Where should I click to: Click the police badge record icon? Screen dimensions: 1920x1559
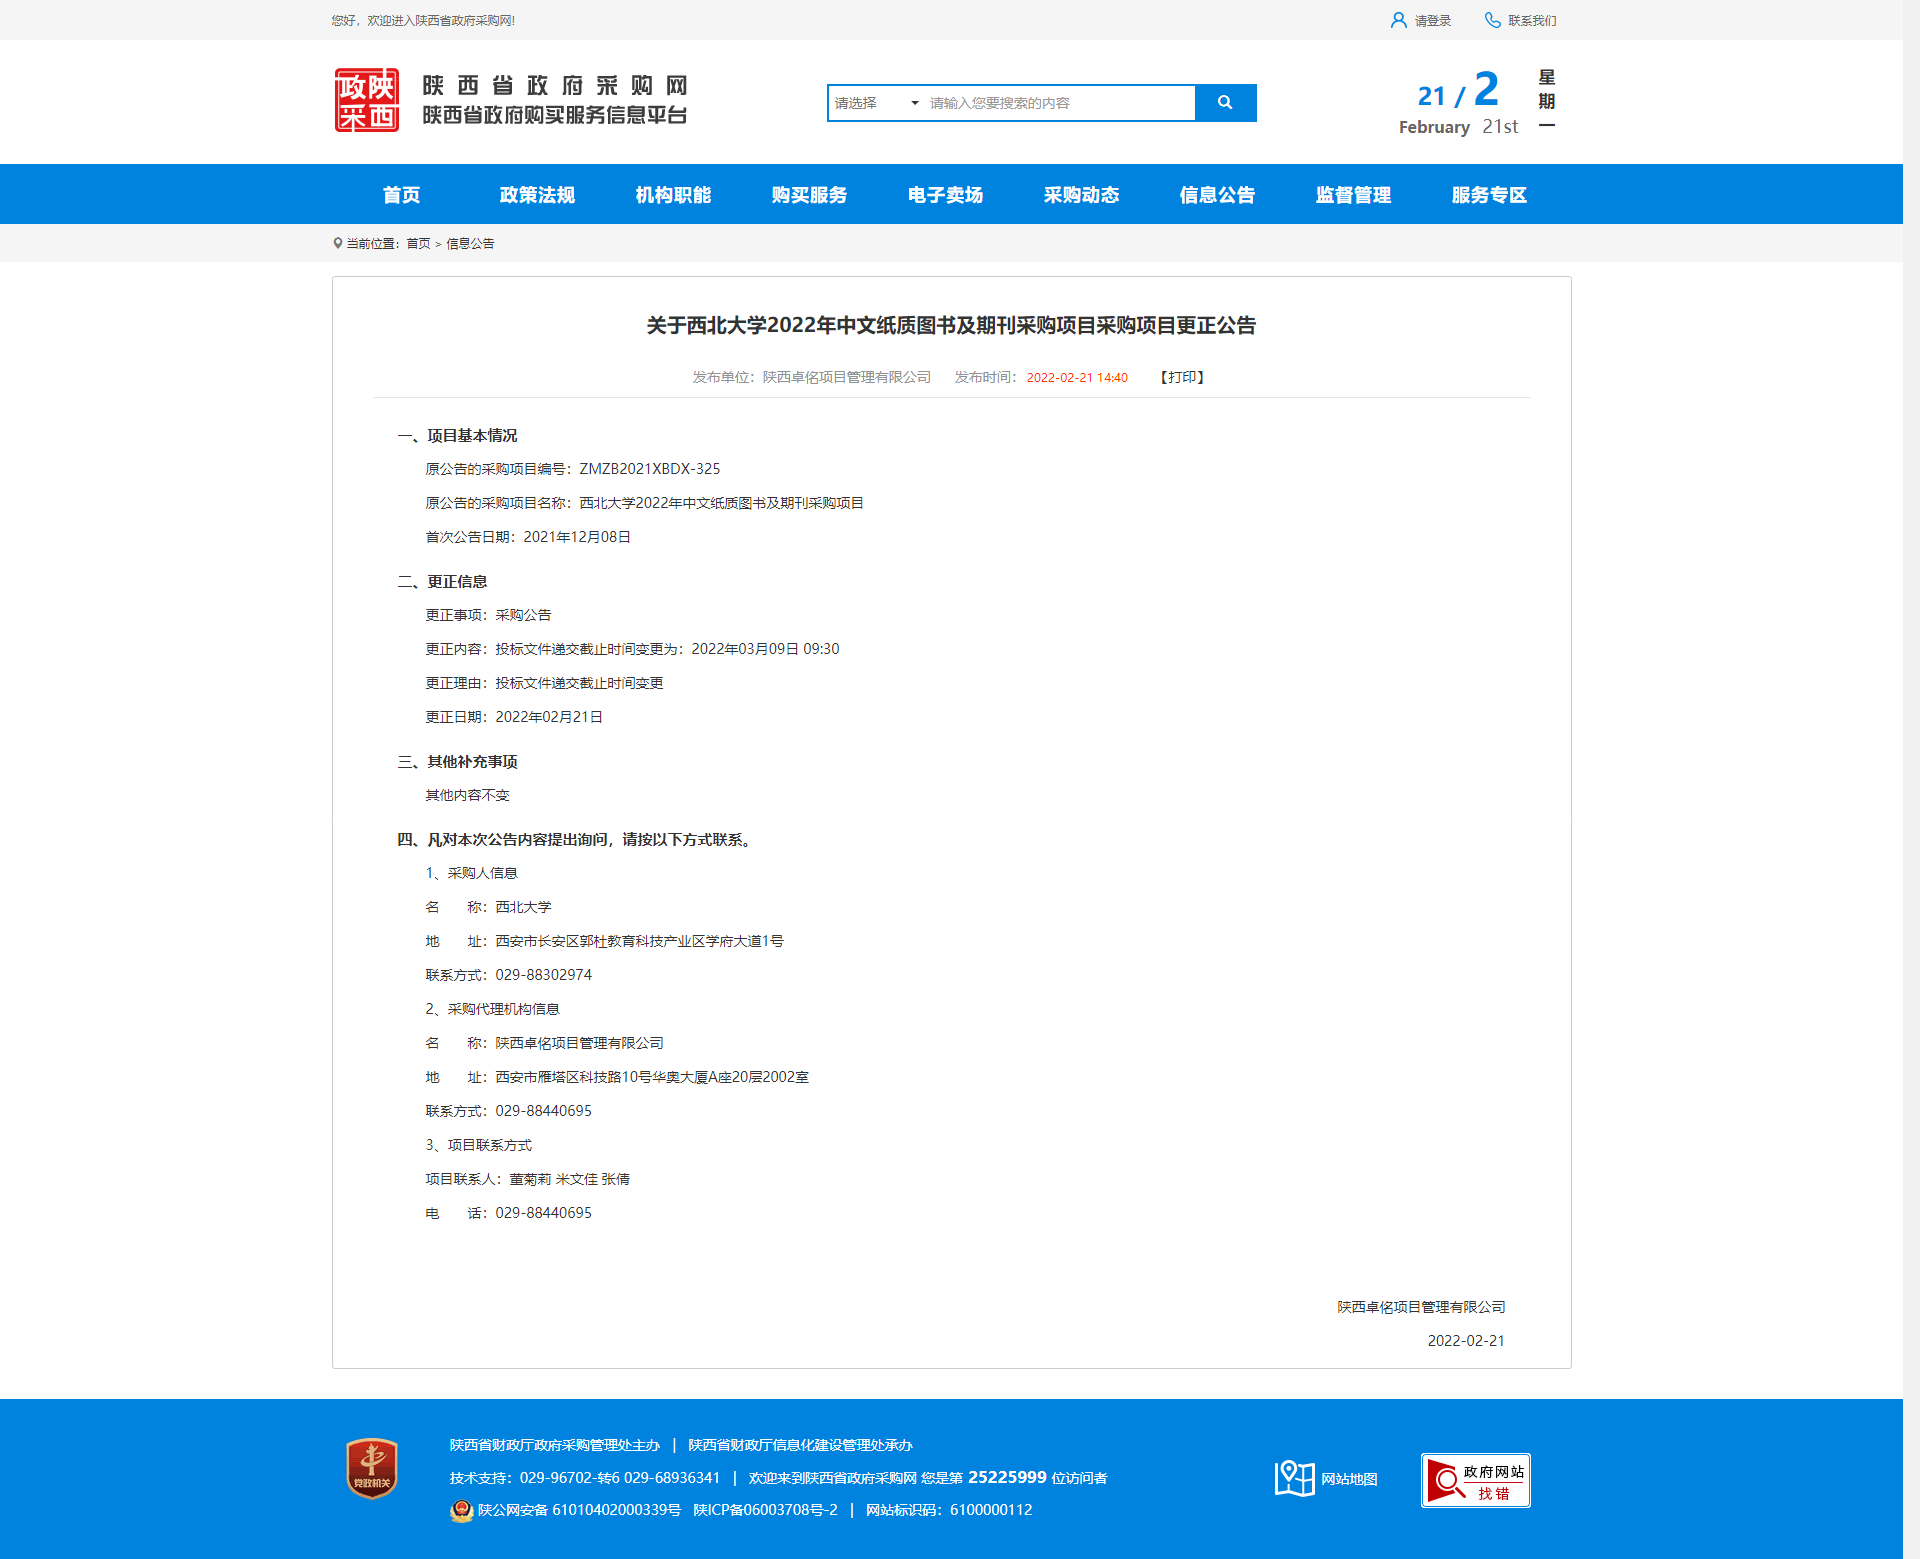coord(461,1510)
